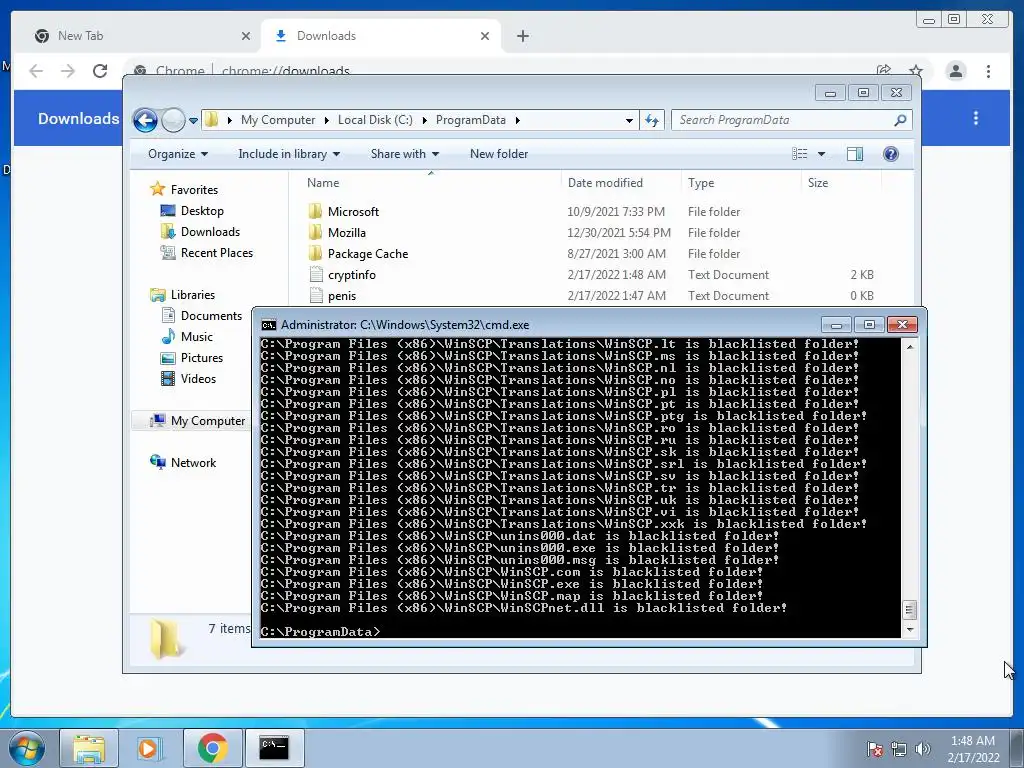Close the Downloads Chrome tab
This screenshot has height=768, width=1024.
[x=485, y=37]
